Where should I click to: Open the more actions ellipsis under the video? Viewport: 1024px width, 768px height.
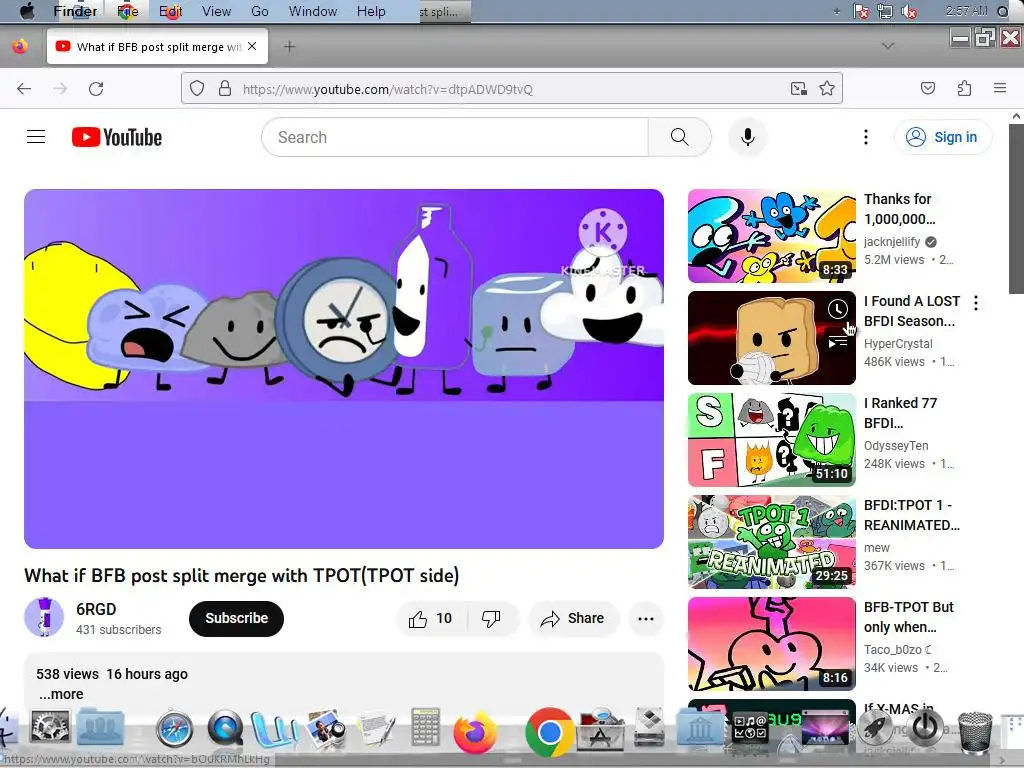click(x=646, y=618)
